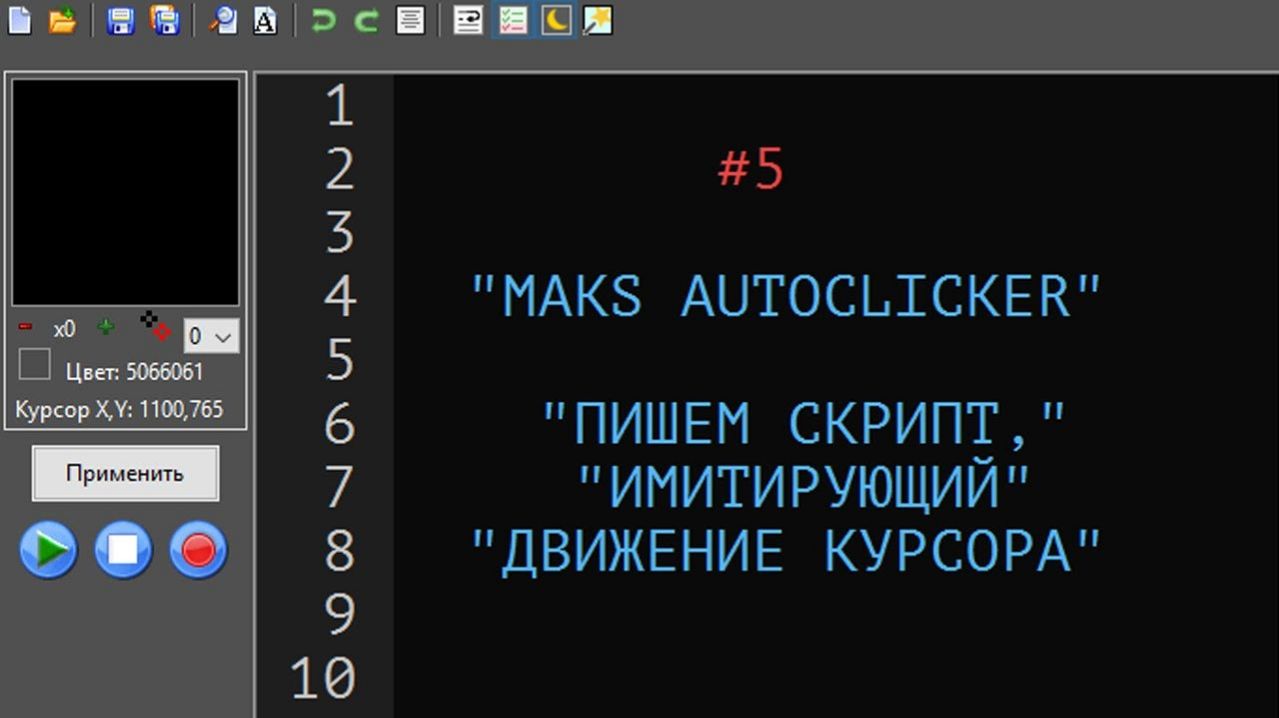Click line number 3 in gutter
Viewport: 1279px width, 718px height.
[340, 232]
